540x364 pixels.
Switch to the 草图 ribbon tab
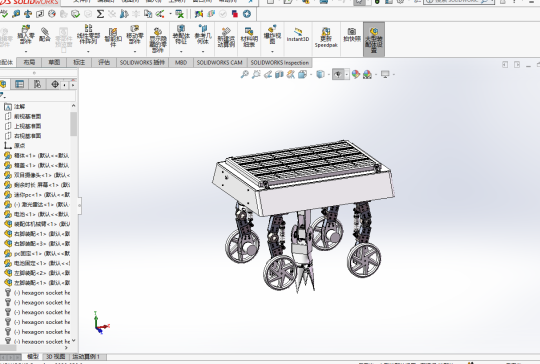[54, 62]
